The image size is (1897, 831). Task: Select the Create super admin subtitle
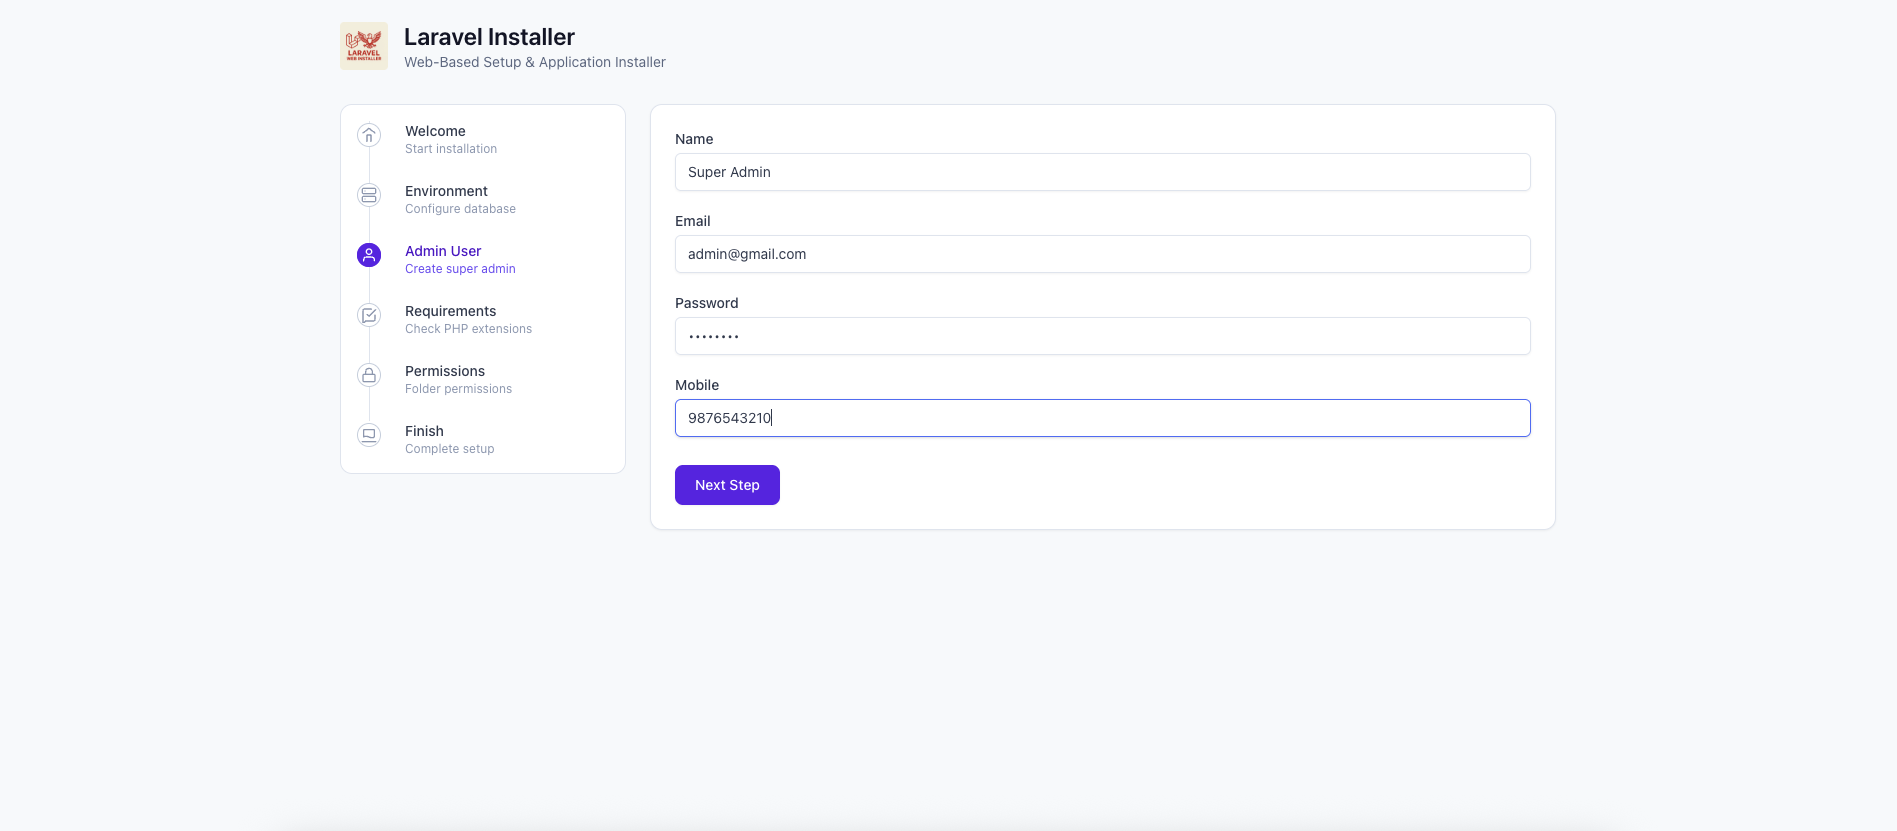click(460, 268)
